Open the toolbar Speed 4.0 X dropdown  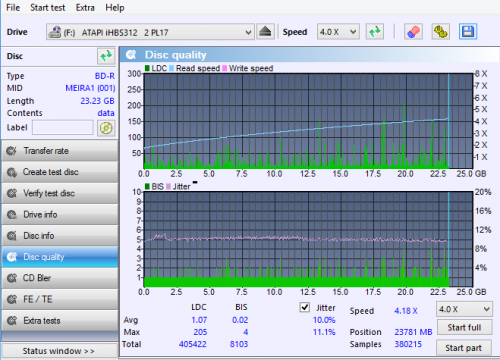(x=338, y=32)
